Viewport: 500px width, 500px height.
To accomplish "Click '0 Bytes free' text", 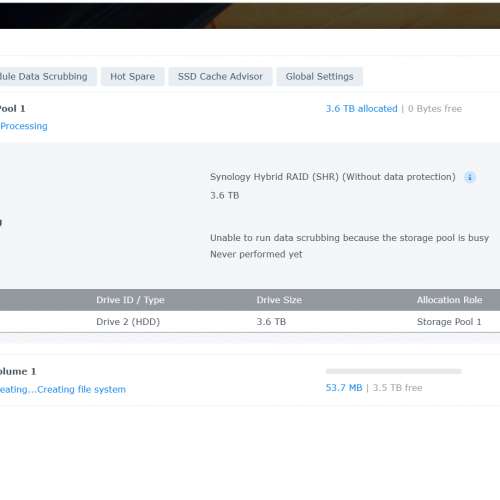I will [x=435, y=109].
